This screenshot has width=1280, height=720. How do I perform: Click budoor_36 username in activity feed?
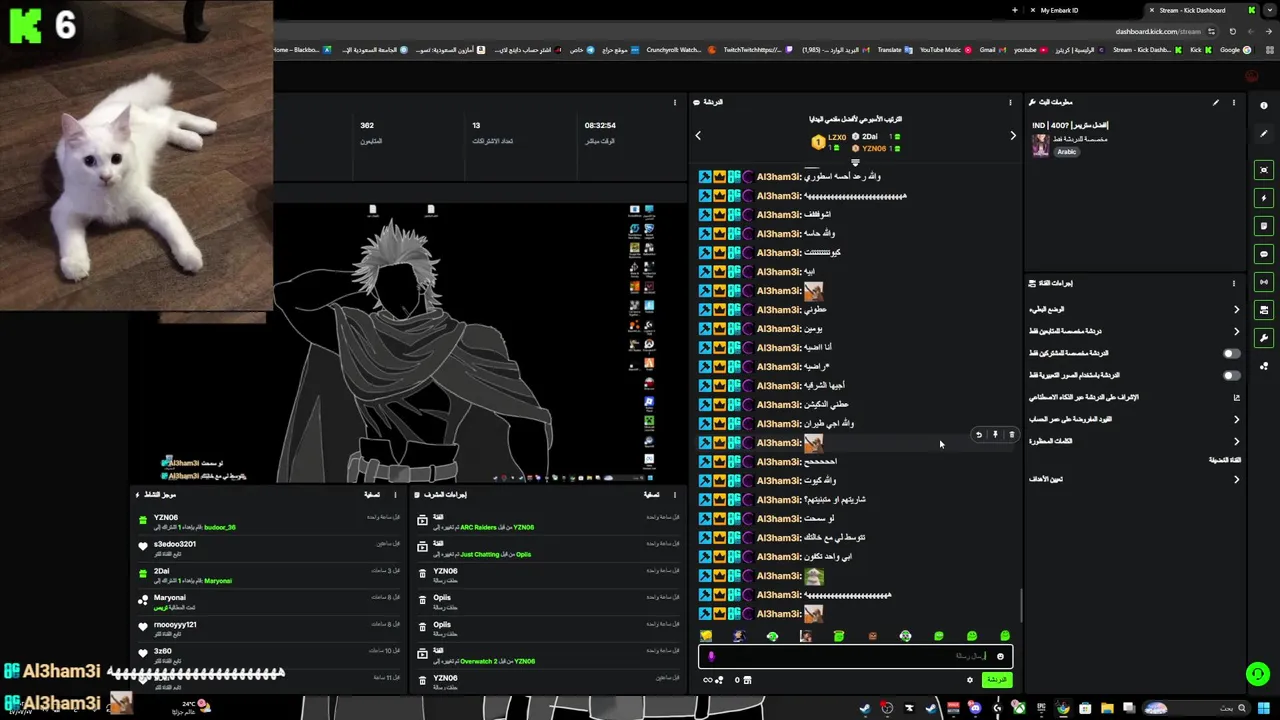[220, 527]
